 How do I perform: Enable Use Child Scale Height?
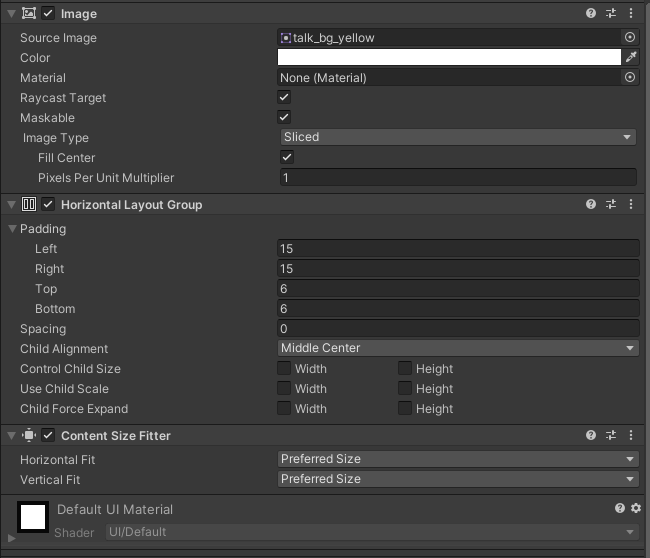pyautogui.click(x=405, y=388)
